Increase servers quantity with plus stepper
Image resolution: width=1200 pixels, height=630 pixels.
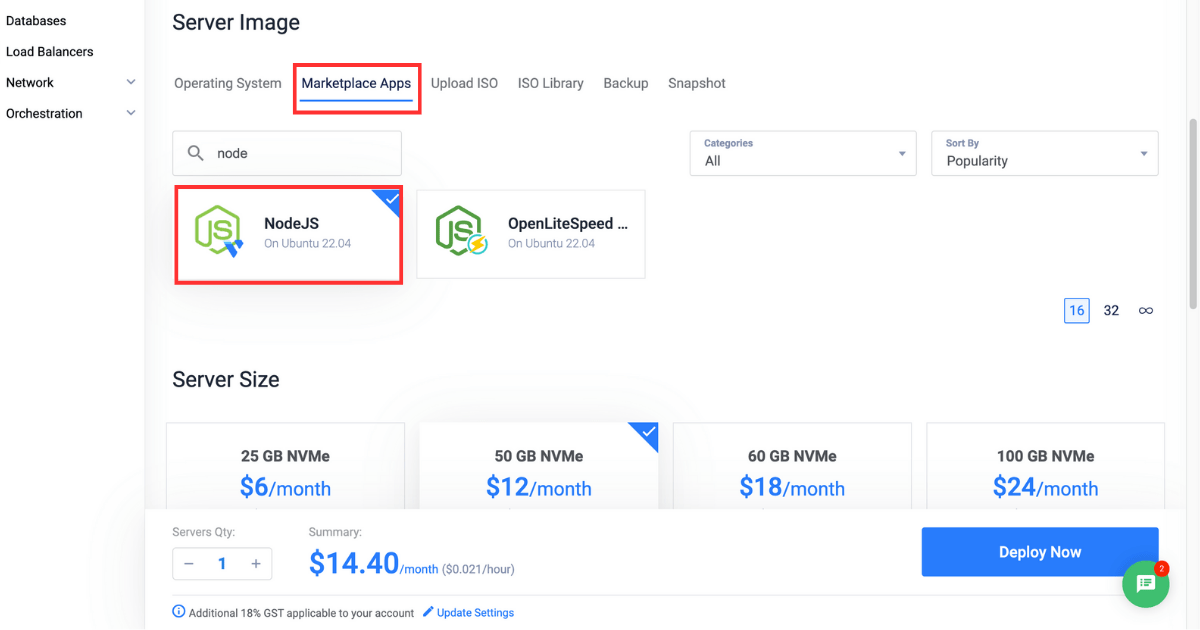click(254, 563)
